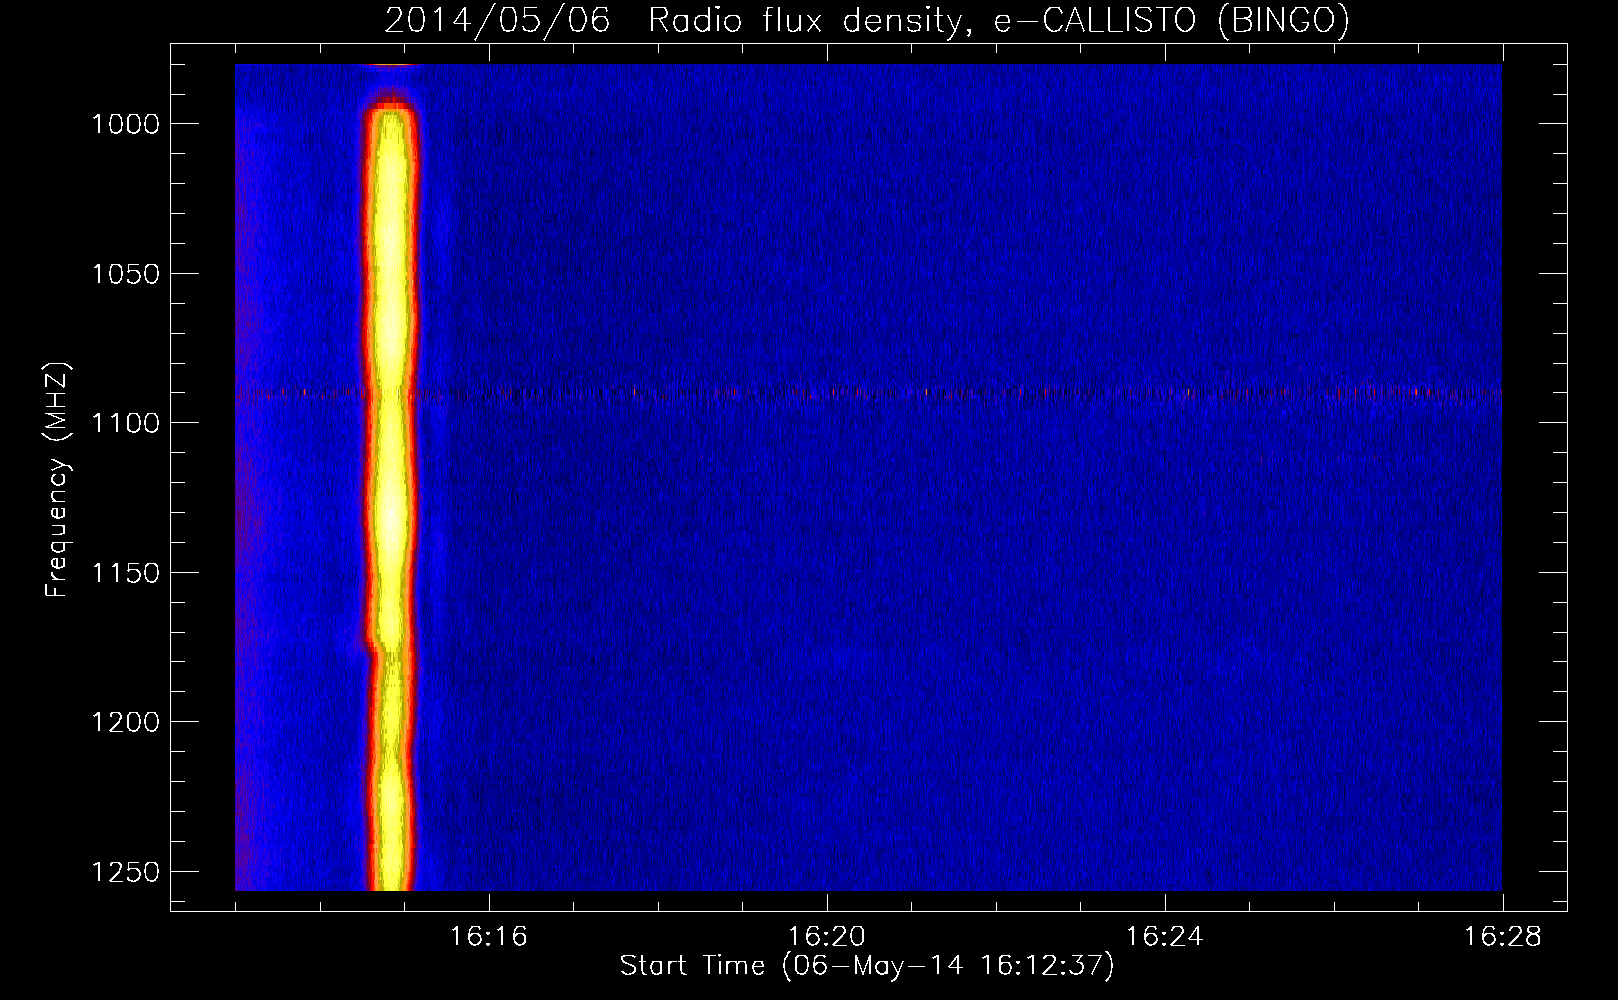Click the 1250 frequency tick label
Image resolution: width=1618 pixels, height=1000 pixels.
click(125, 872)
